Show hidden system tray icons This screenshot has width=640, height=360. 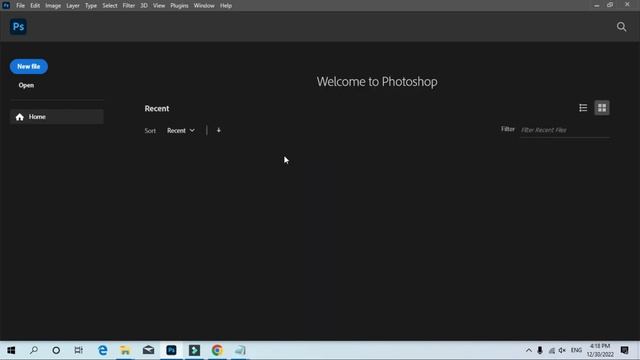(529, 350)
